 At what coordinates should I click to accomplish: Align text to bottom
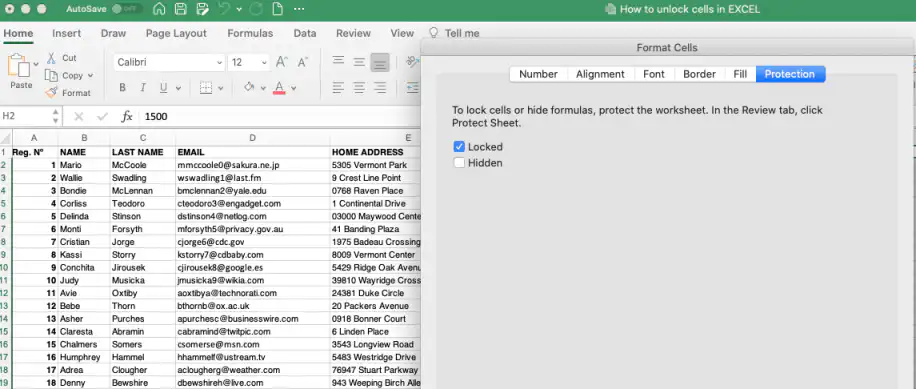(380, 62)
